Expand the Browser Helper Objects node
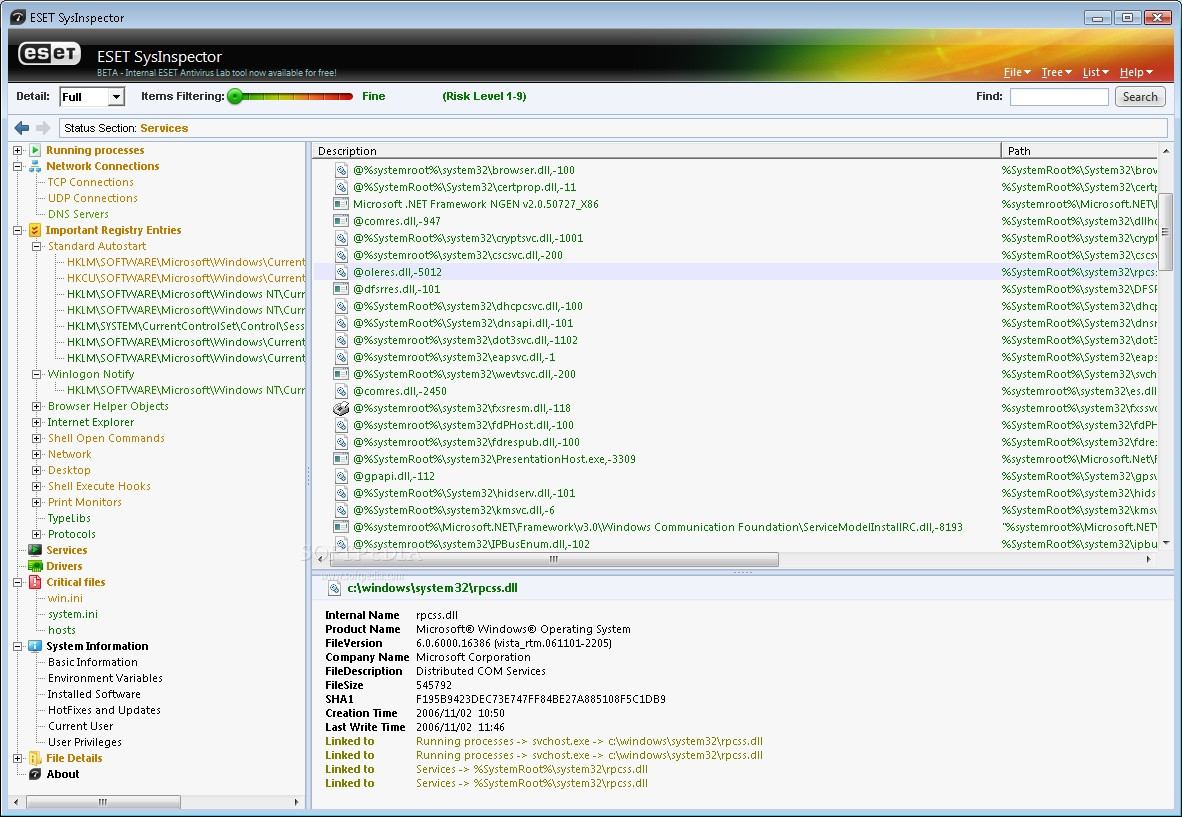Image resolution: width=1182 pixels, height=817 pixels. [x=36, y=406]
